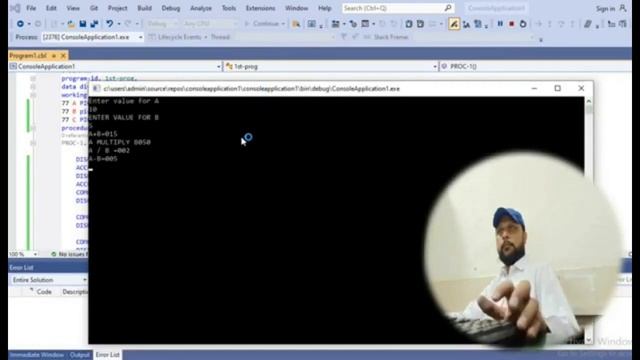Screen dimensions: 640x360
Task: Open the Continue button dropdown arrow
Action: coord(283,24)
